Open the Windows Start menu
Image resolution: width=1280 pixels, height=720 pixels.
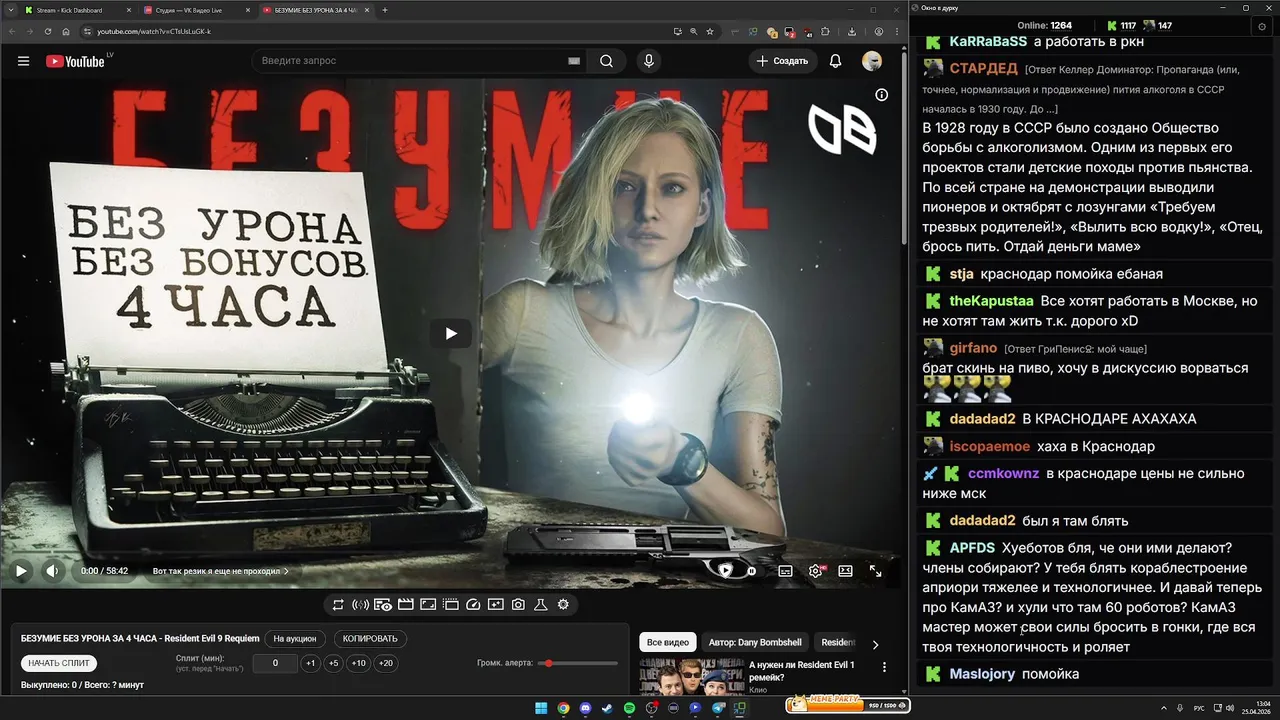click(541, 708)
